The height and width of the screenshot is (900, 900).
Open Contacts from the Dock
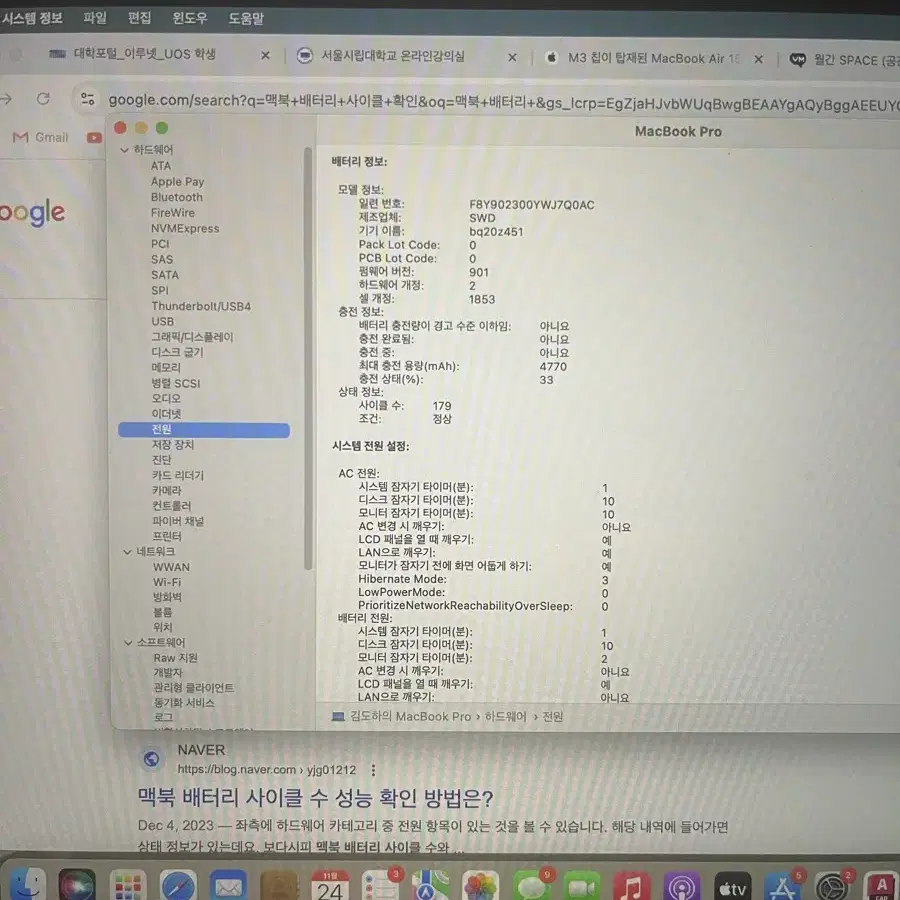(x=279, y=886)
